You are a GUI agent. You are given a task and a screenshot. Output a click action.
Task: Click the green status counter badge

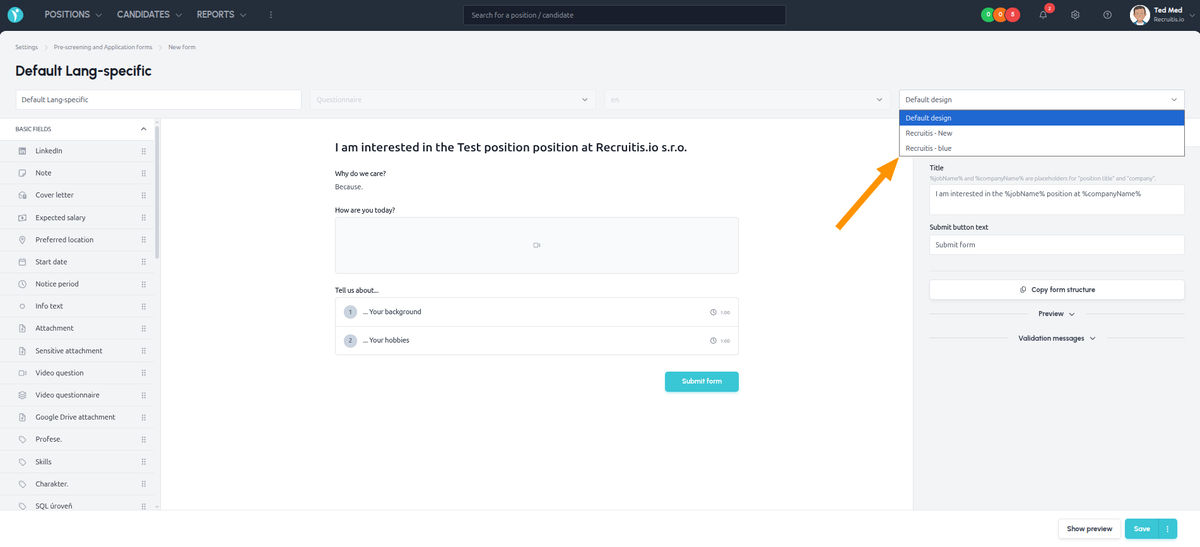pos(987,15)
